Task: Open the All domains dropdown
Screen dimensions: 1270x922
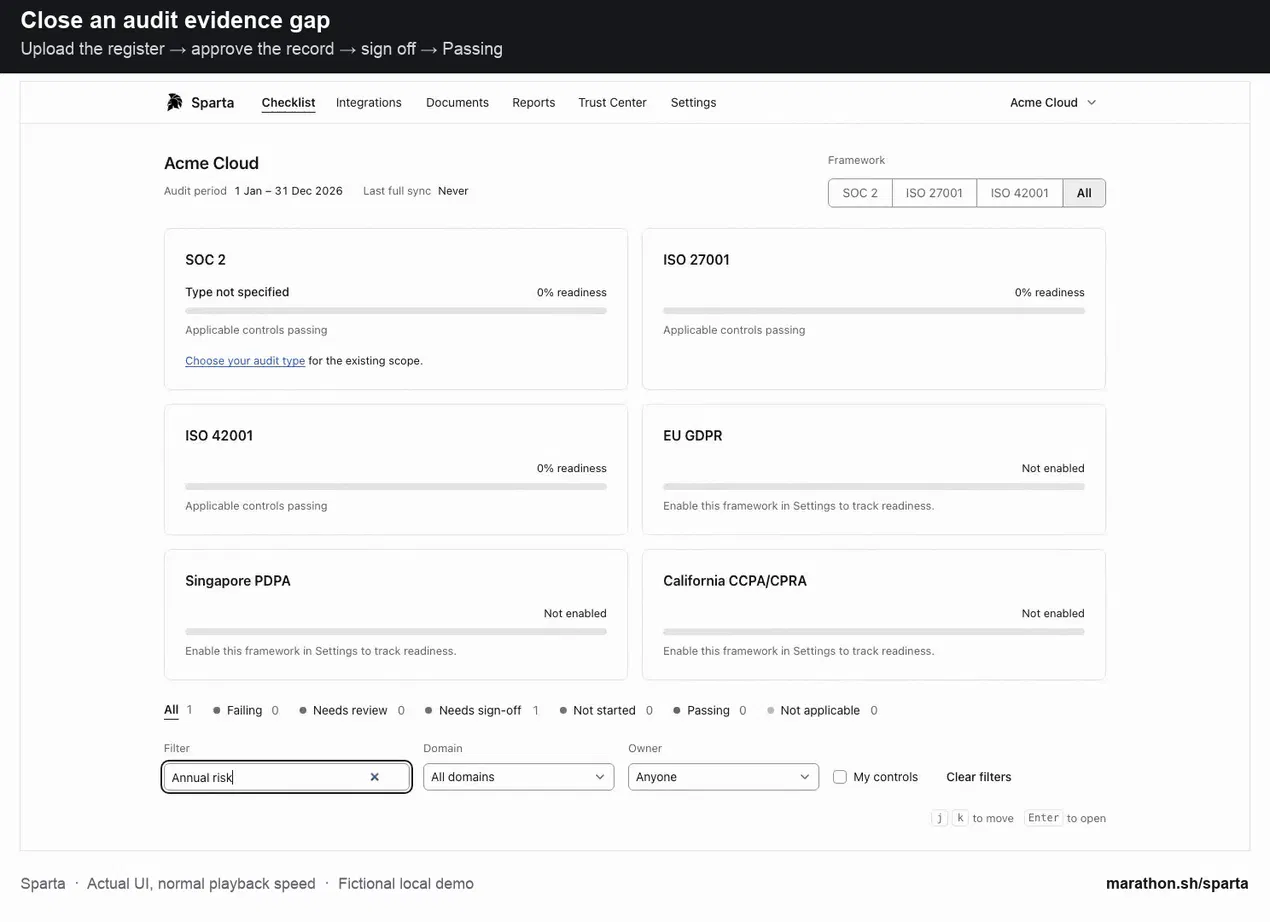Action: click(x=518, y=777)
